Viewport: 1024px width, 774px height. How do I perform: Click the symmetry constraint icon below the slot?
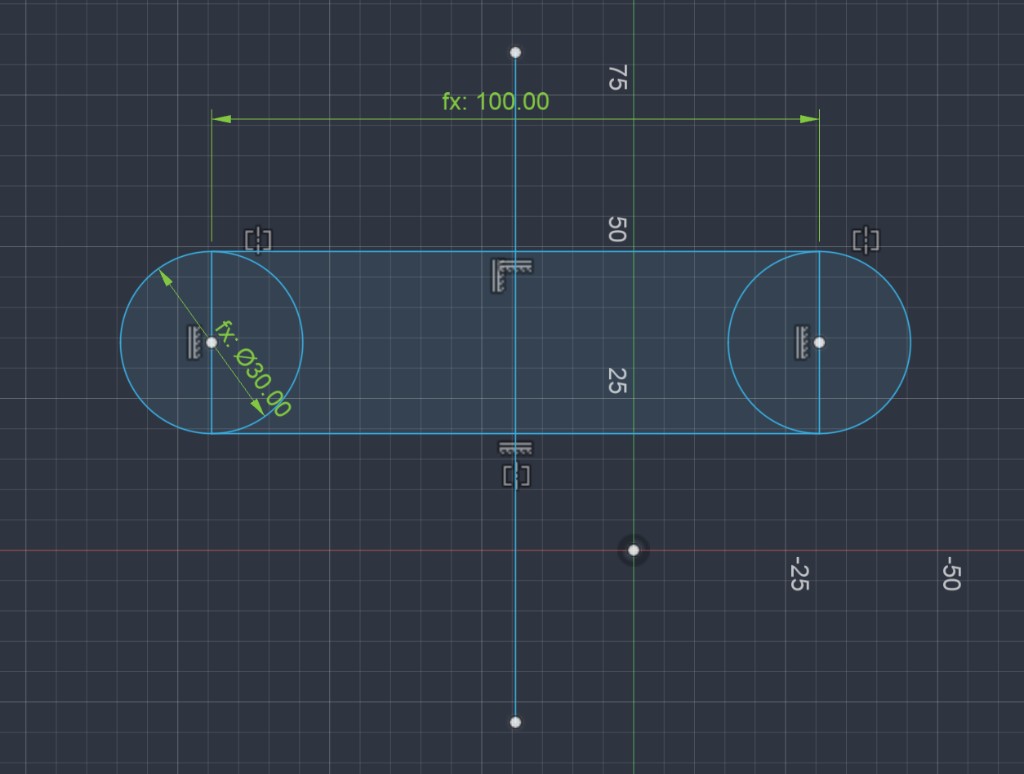(516, 475)
